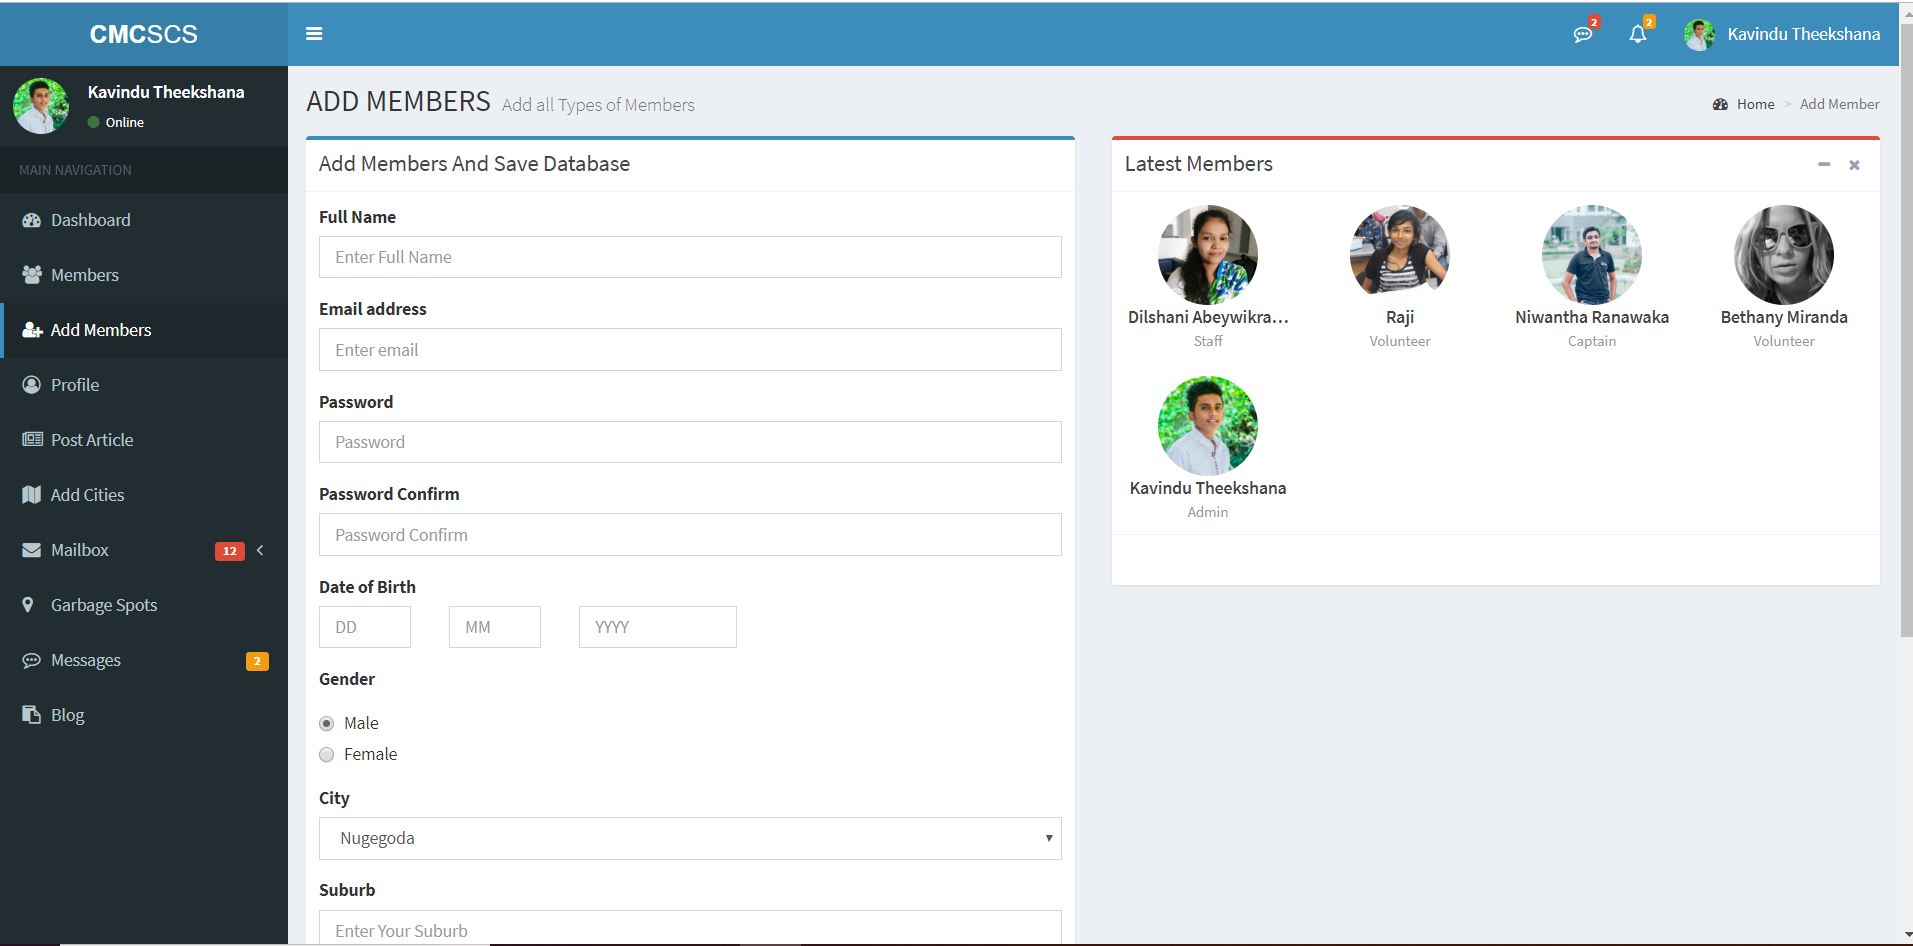This screenshot has height=946, width=1913.
Task: Open Kavindu Theekshana user menu in header
Action: [1781, 34]
